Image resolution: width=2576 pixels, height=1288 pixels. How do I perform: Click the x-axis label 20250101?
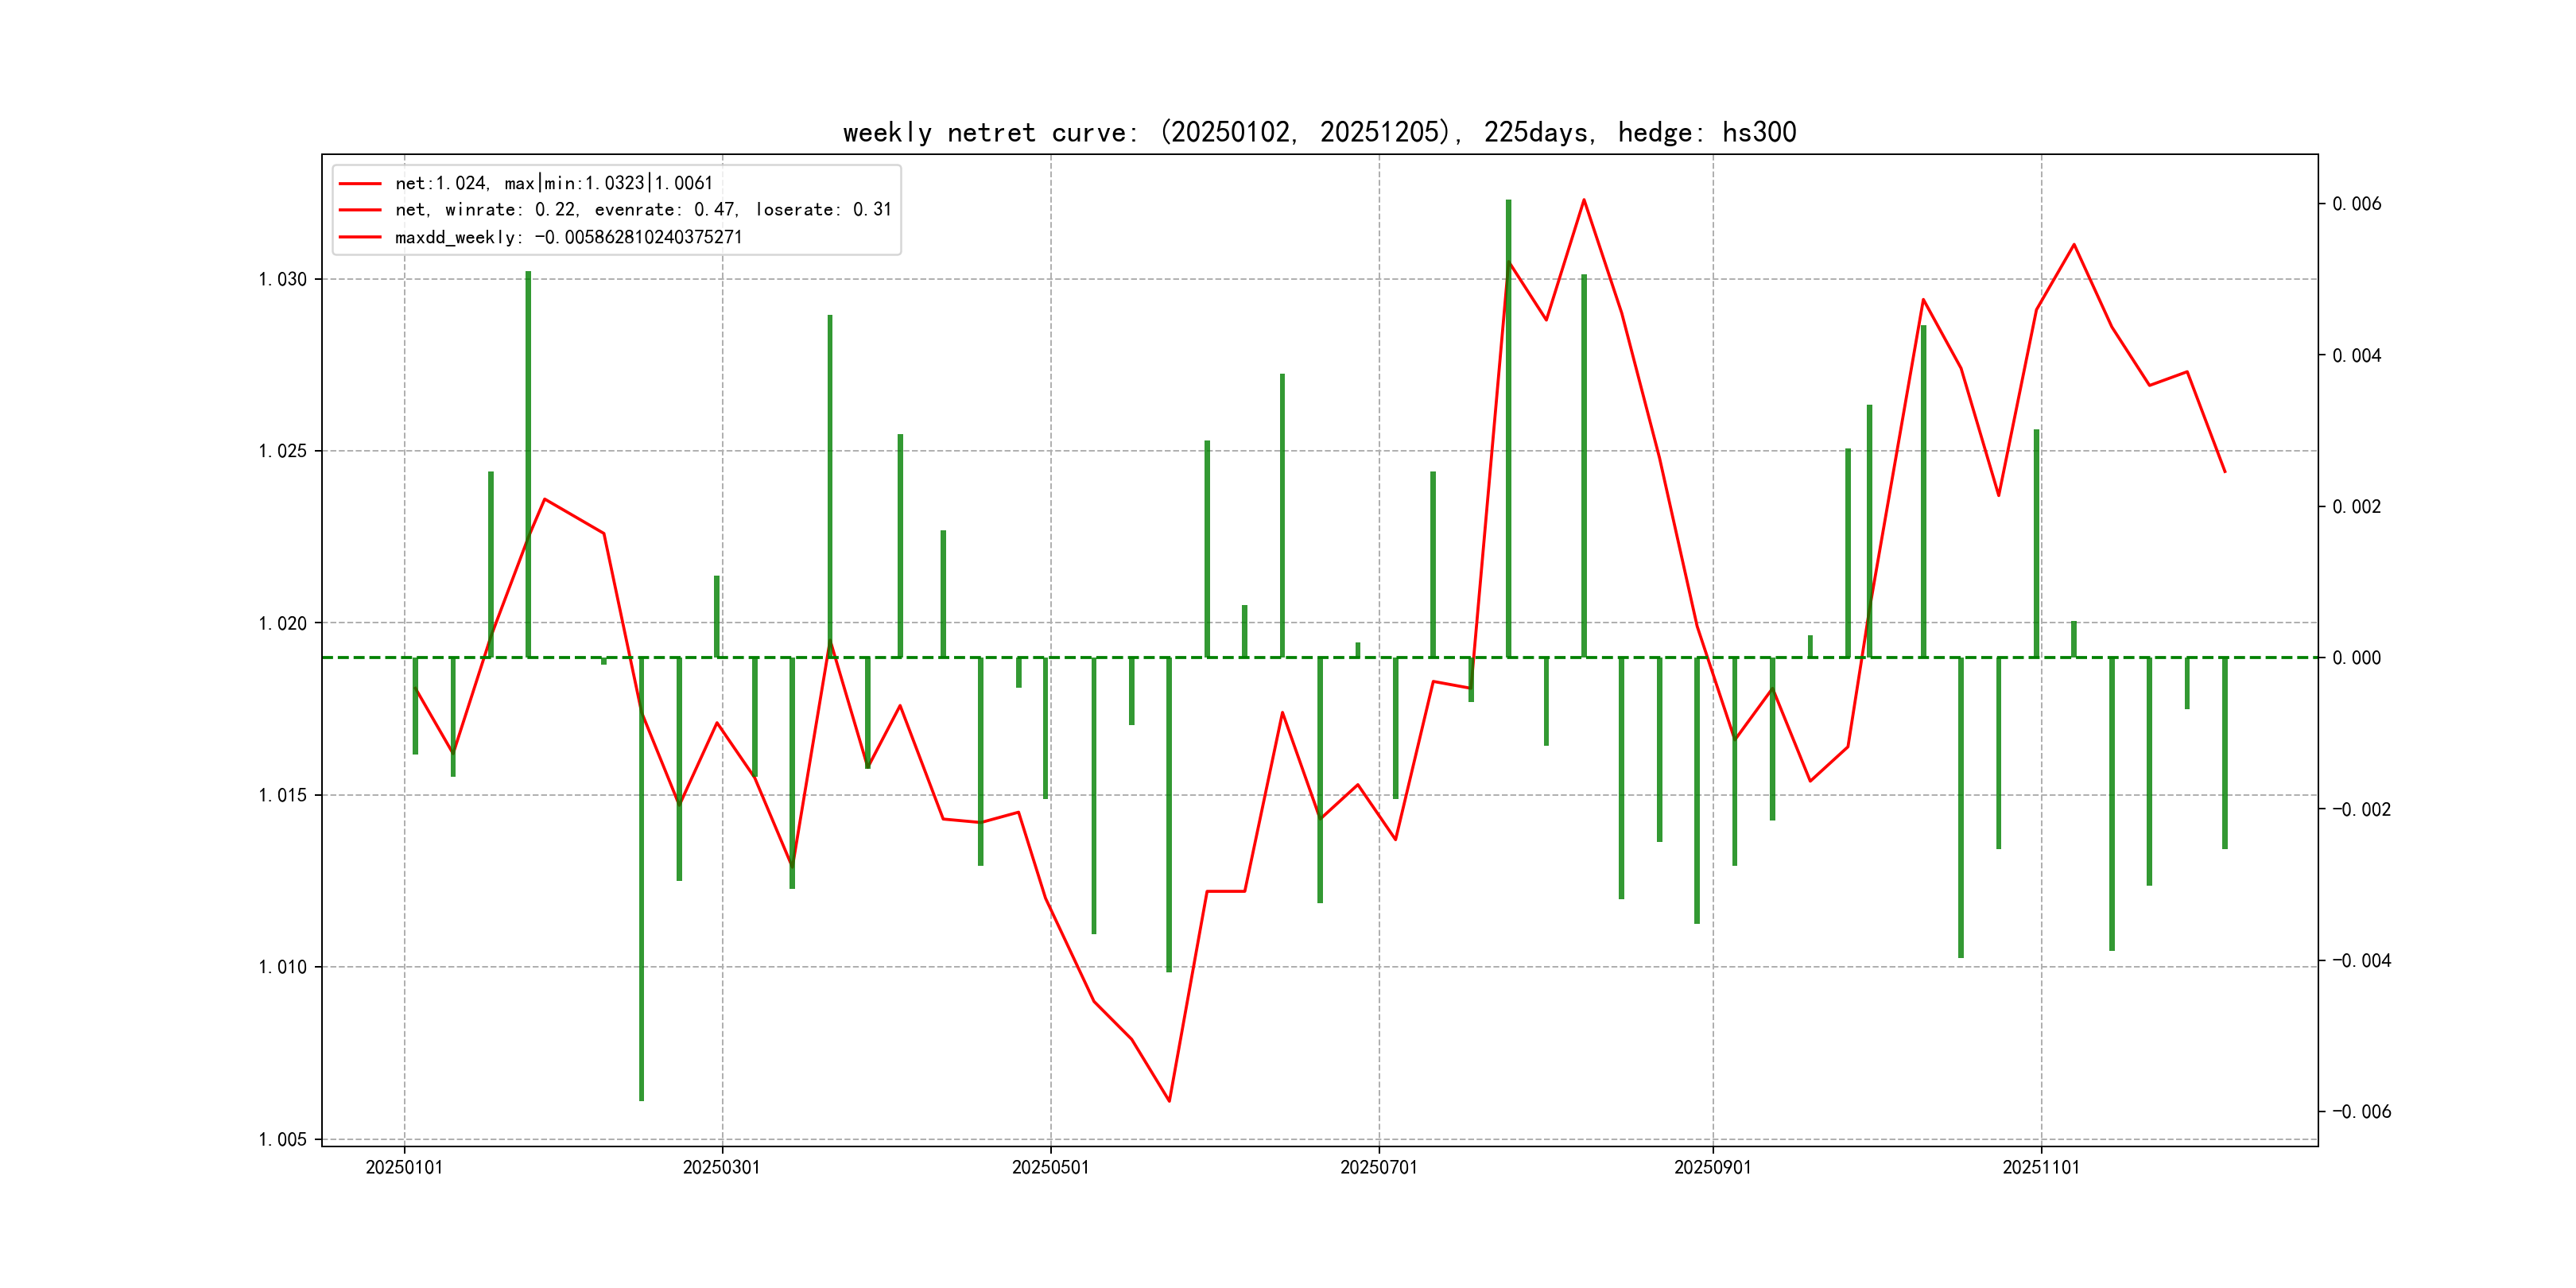[404, 1167]
